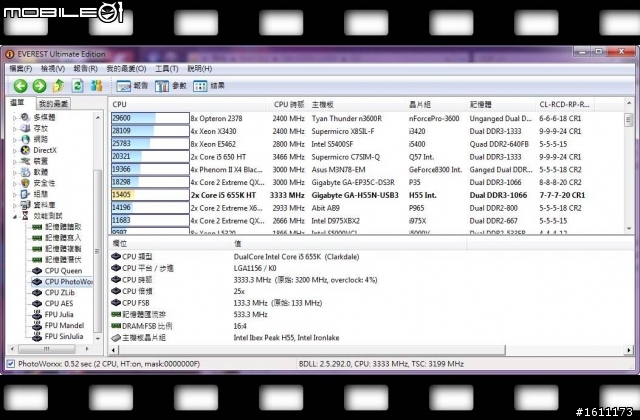Switch to the 選單 tab
The image size is (640, 420).
coord(18,102)
